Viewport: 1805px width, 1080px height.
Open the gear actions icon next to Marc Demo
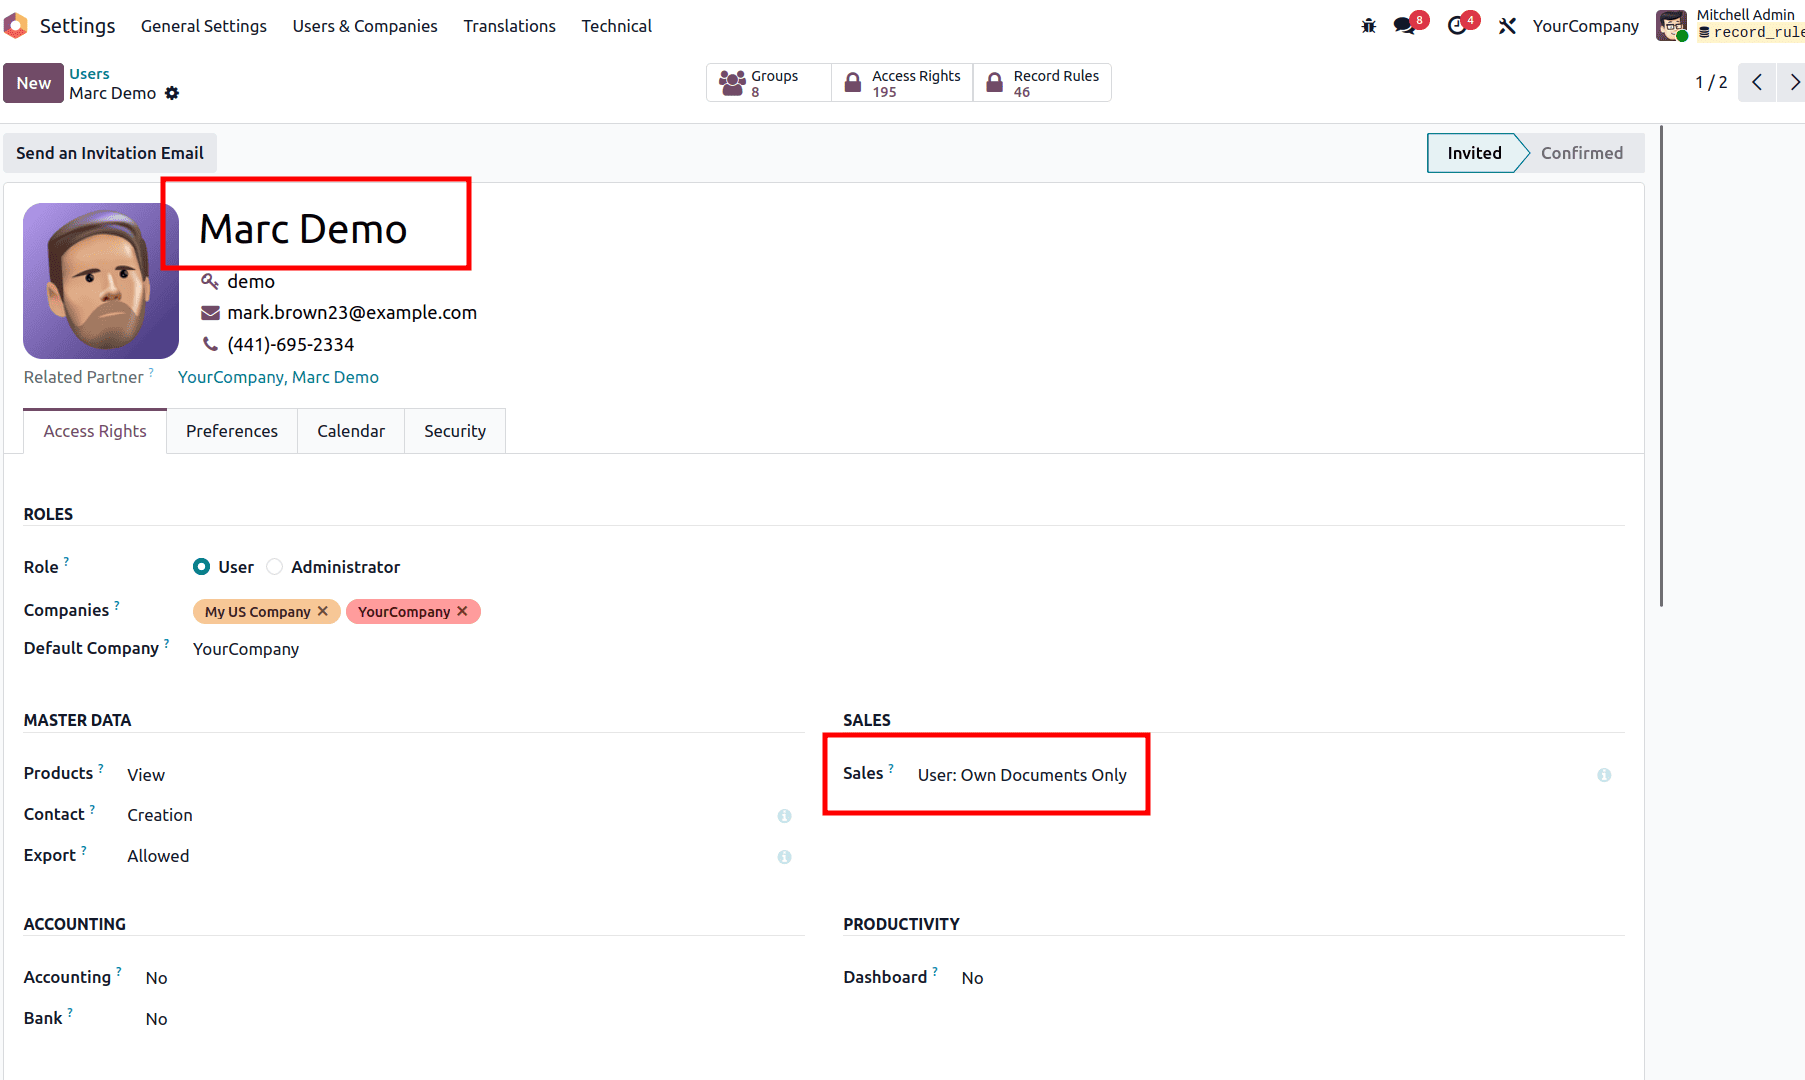click(172, 93)
